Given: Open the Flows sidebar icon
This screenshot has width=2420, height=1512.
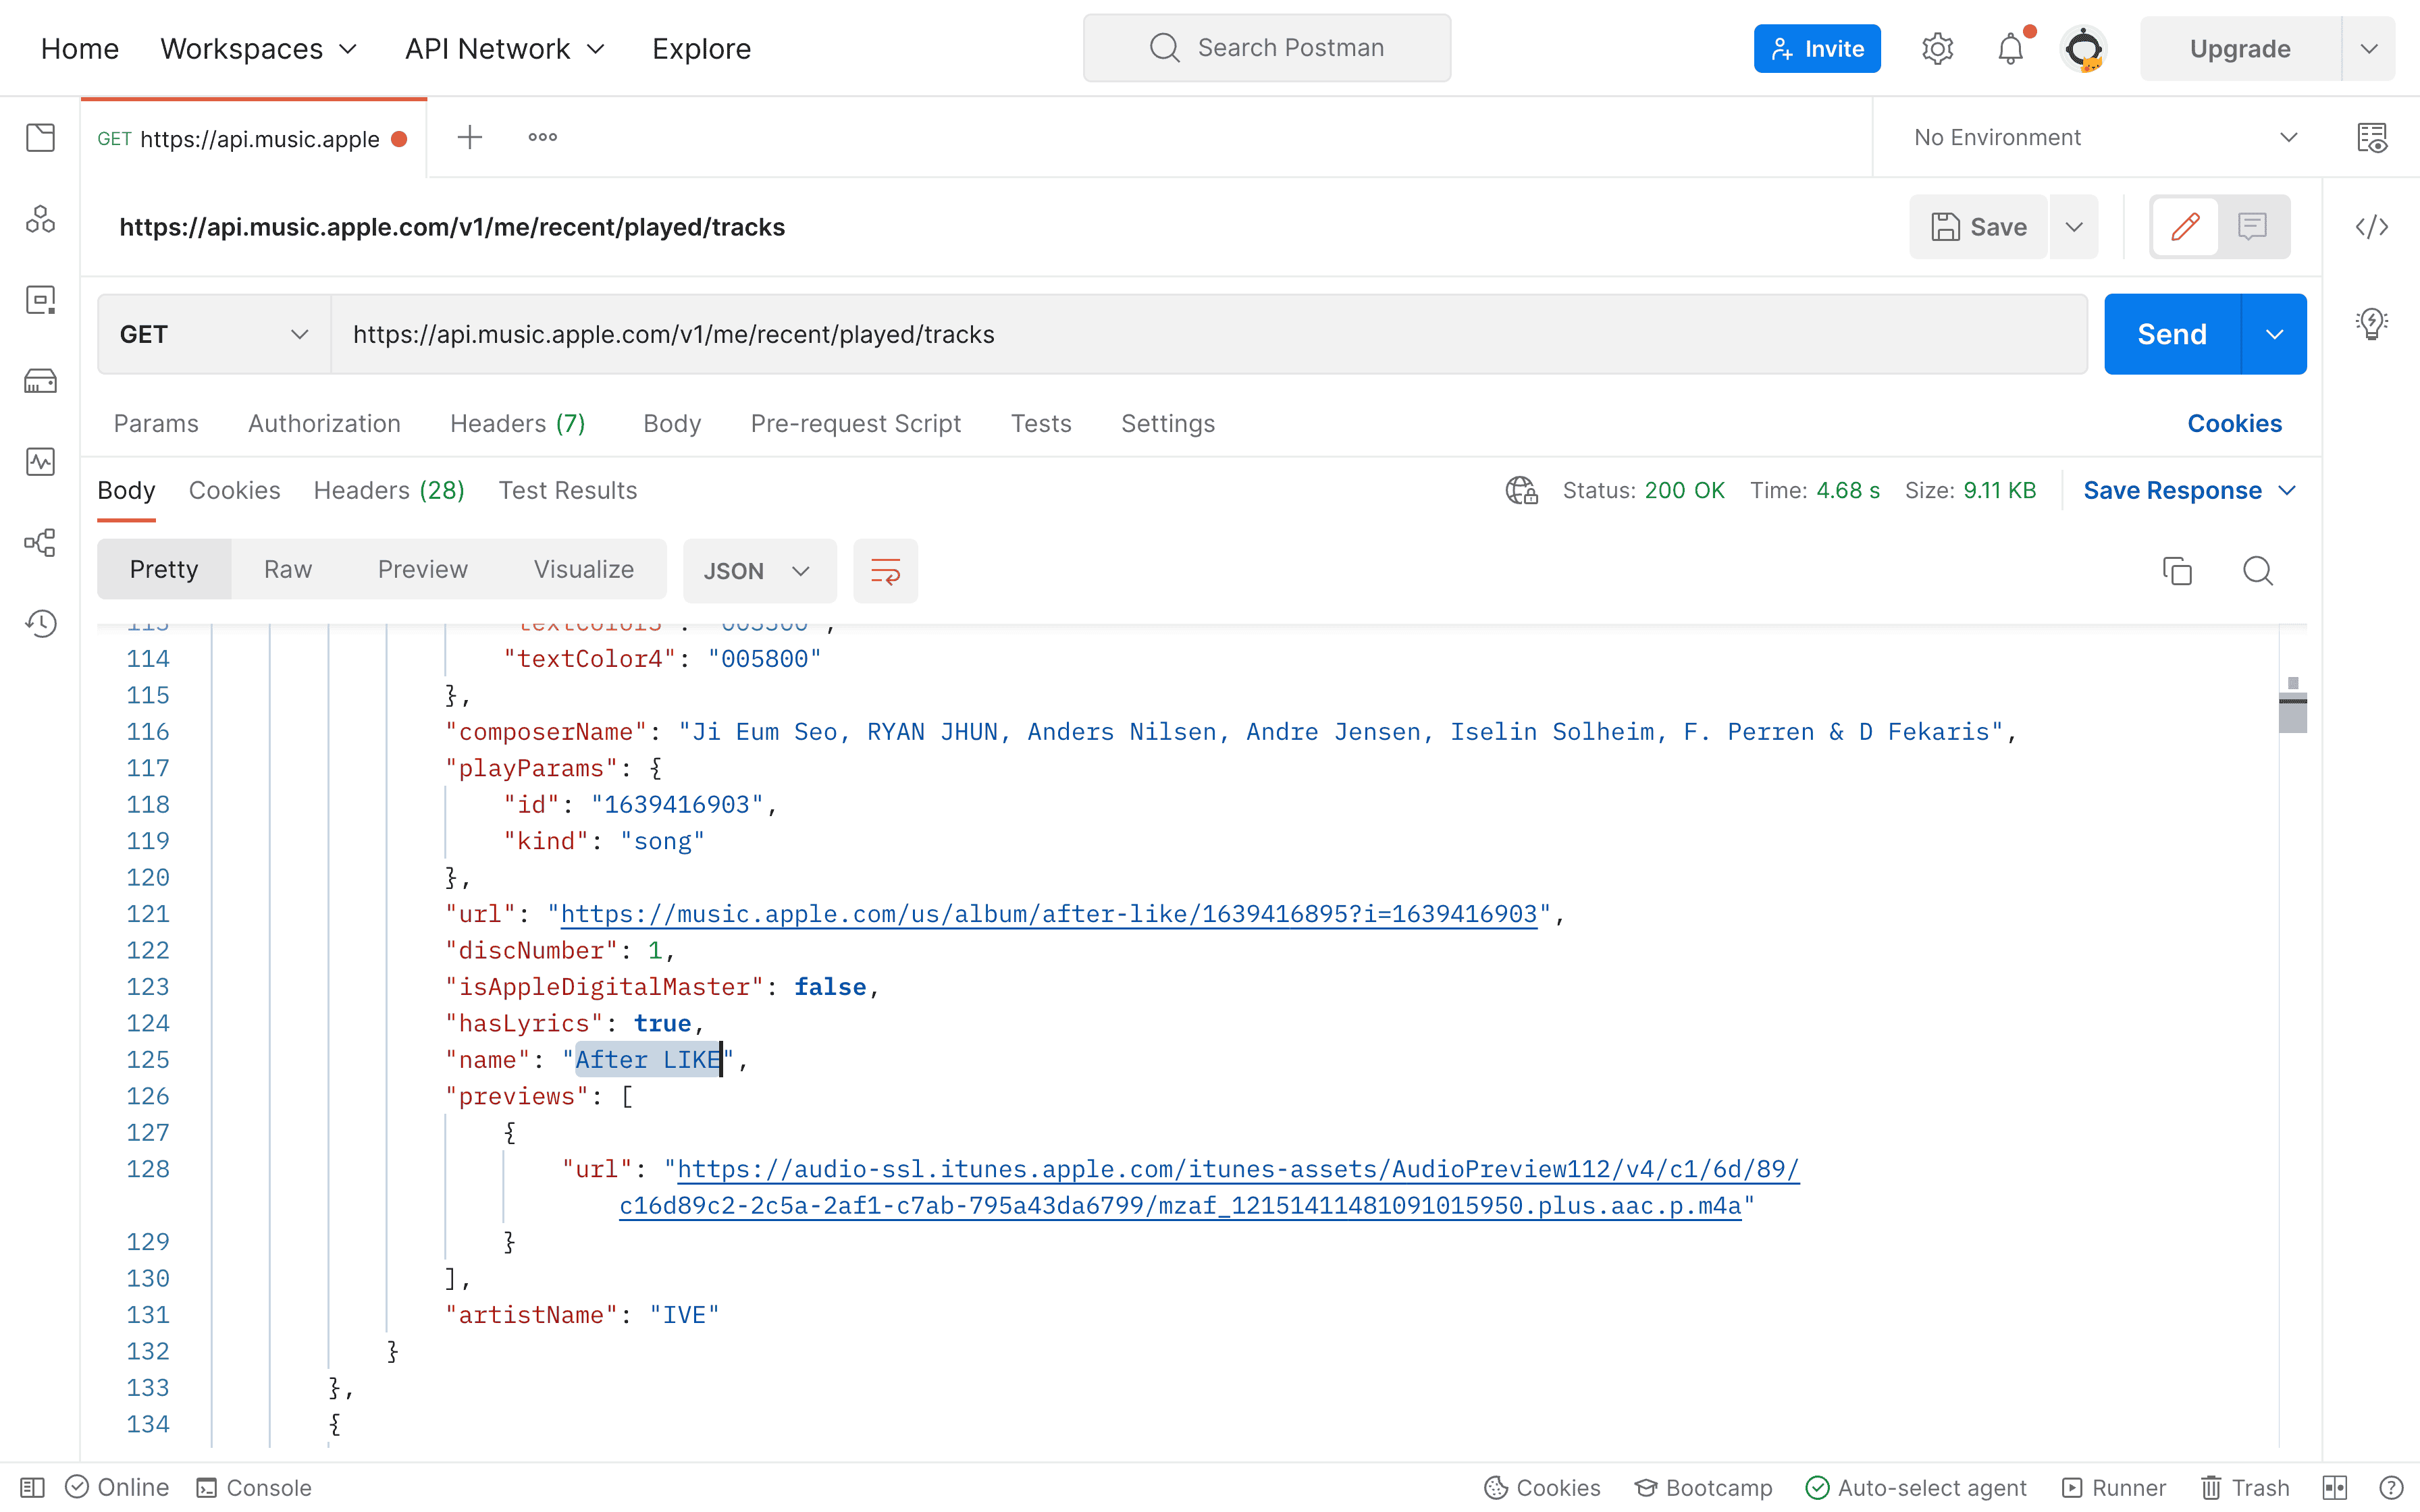Looking at the screenshot, I should [40, 543].
